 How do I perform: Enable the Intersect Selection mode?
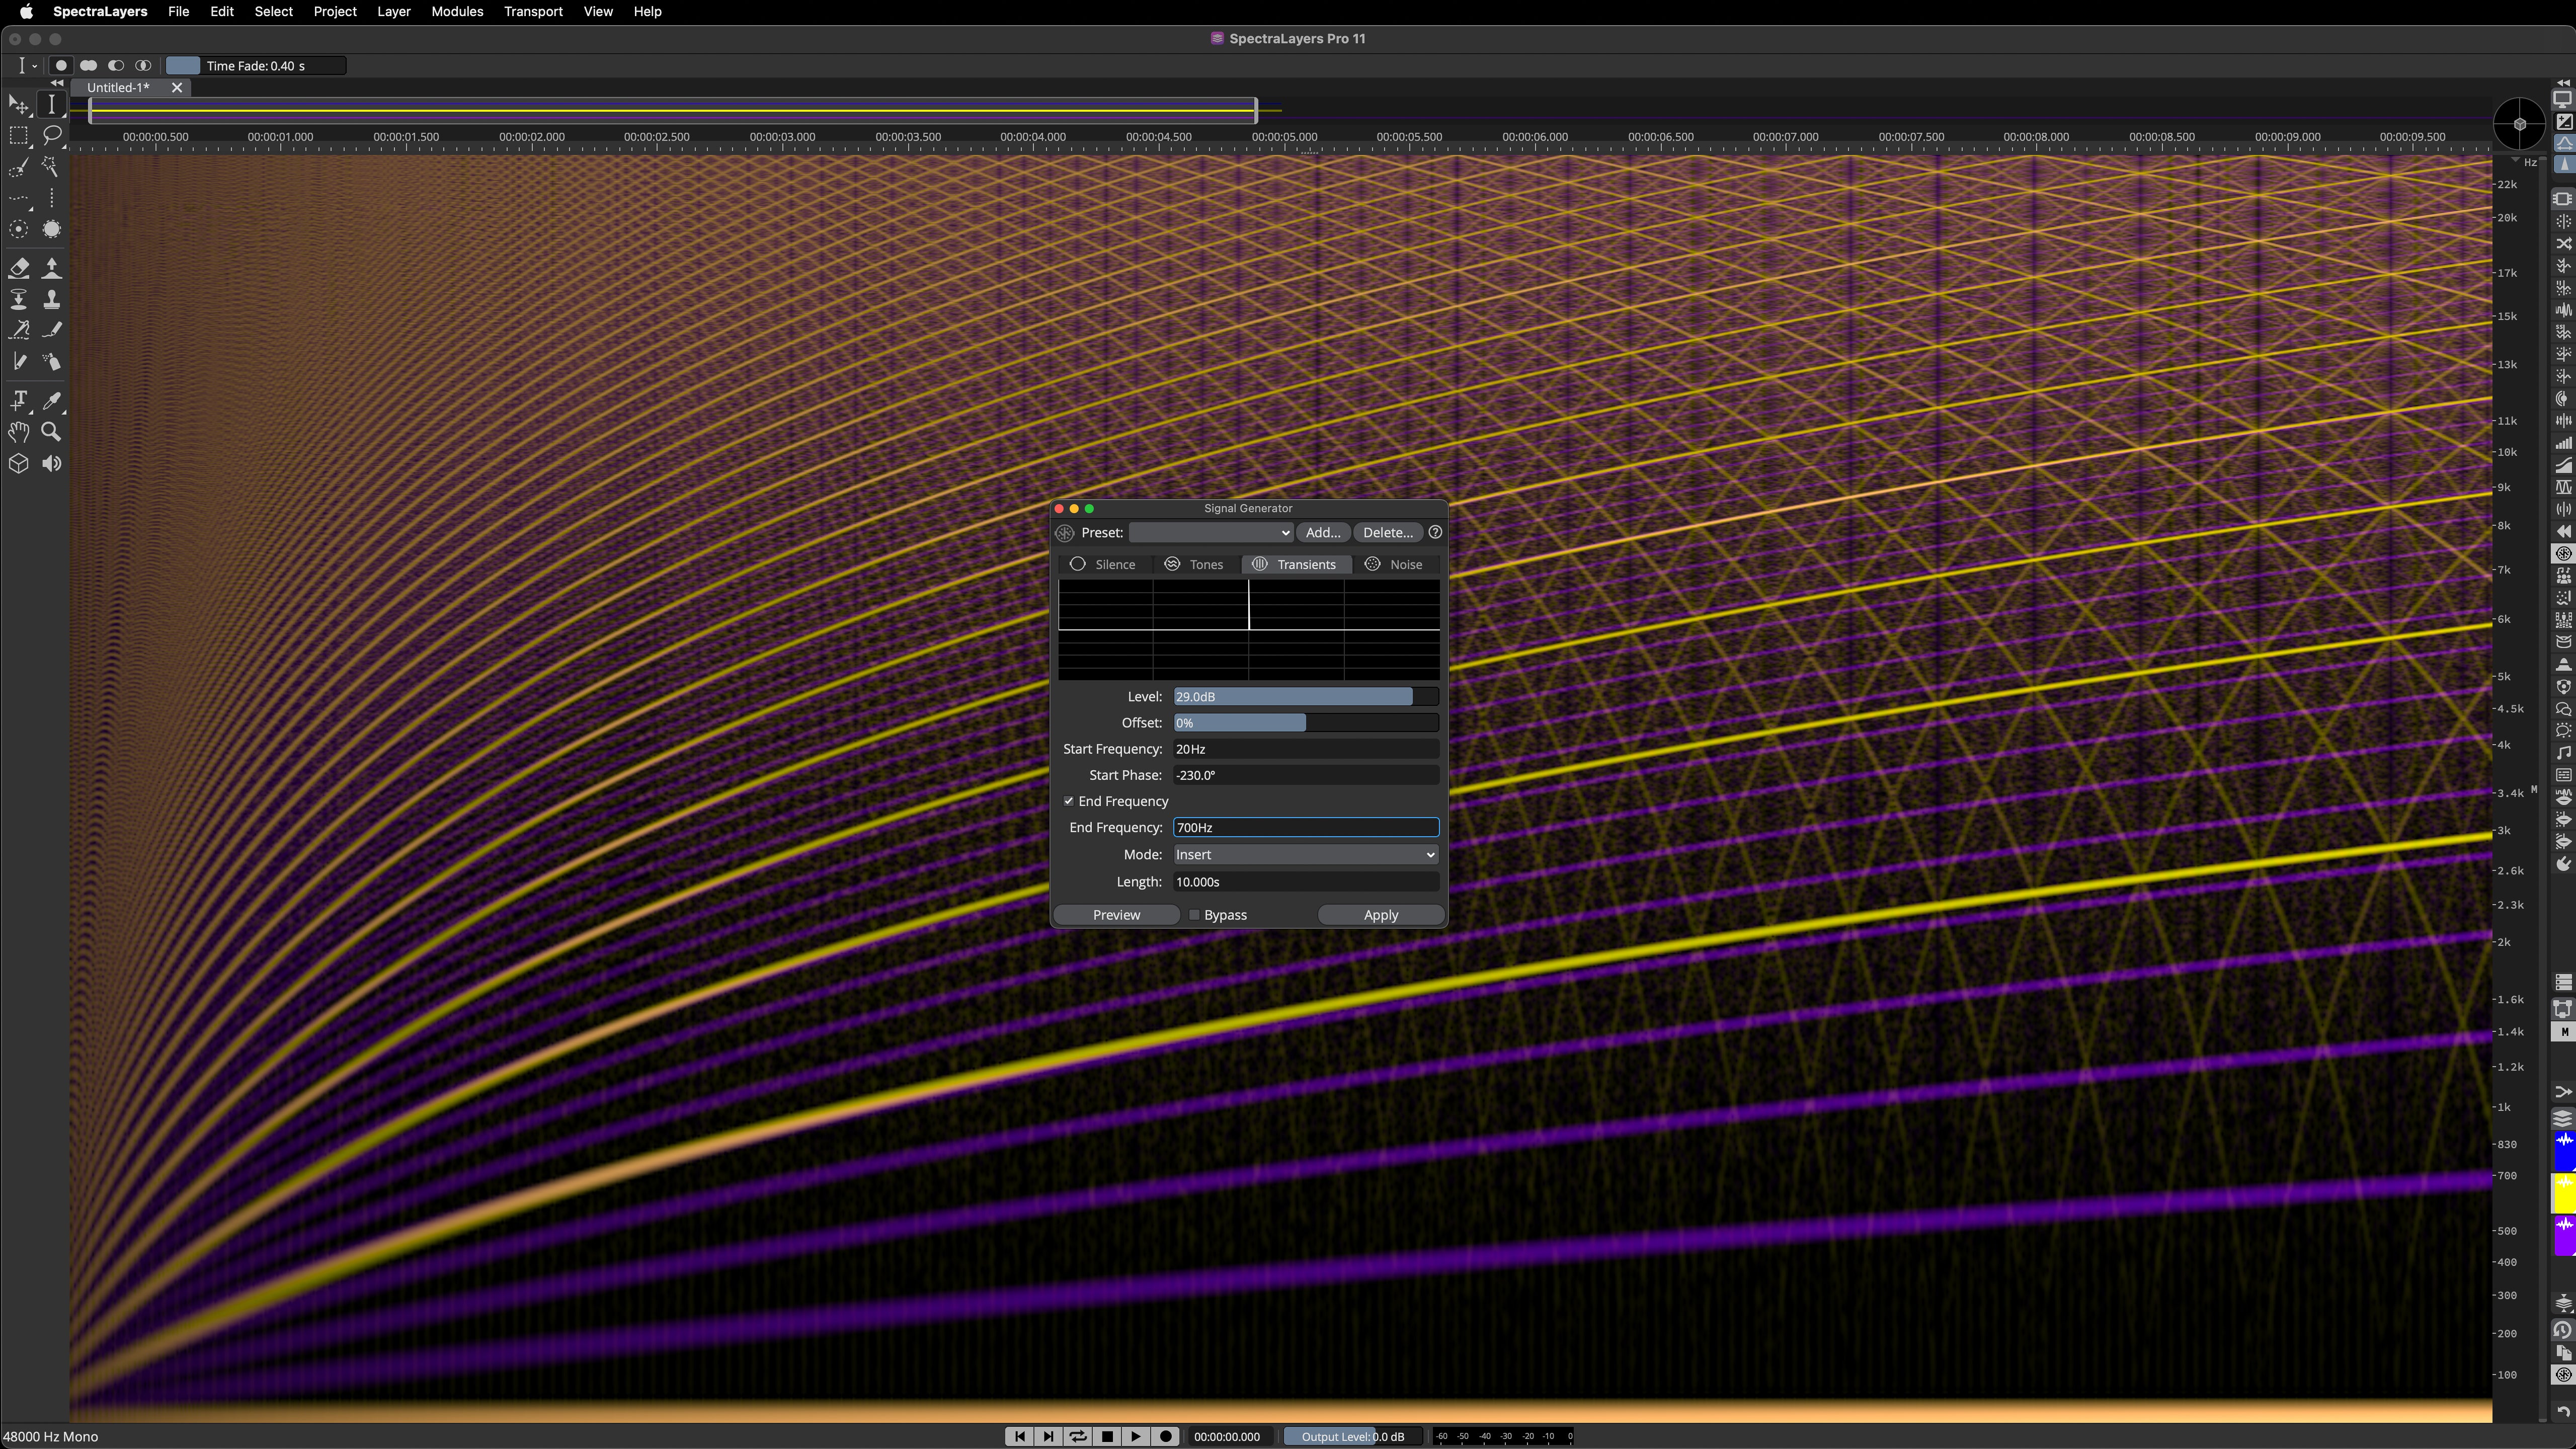pos(143,66)
